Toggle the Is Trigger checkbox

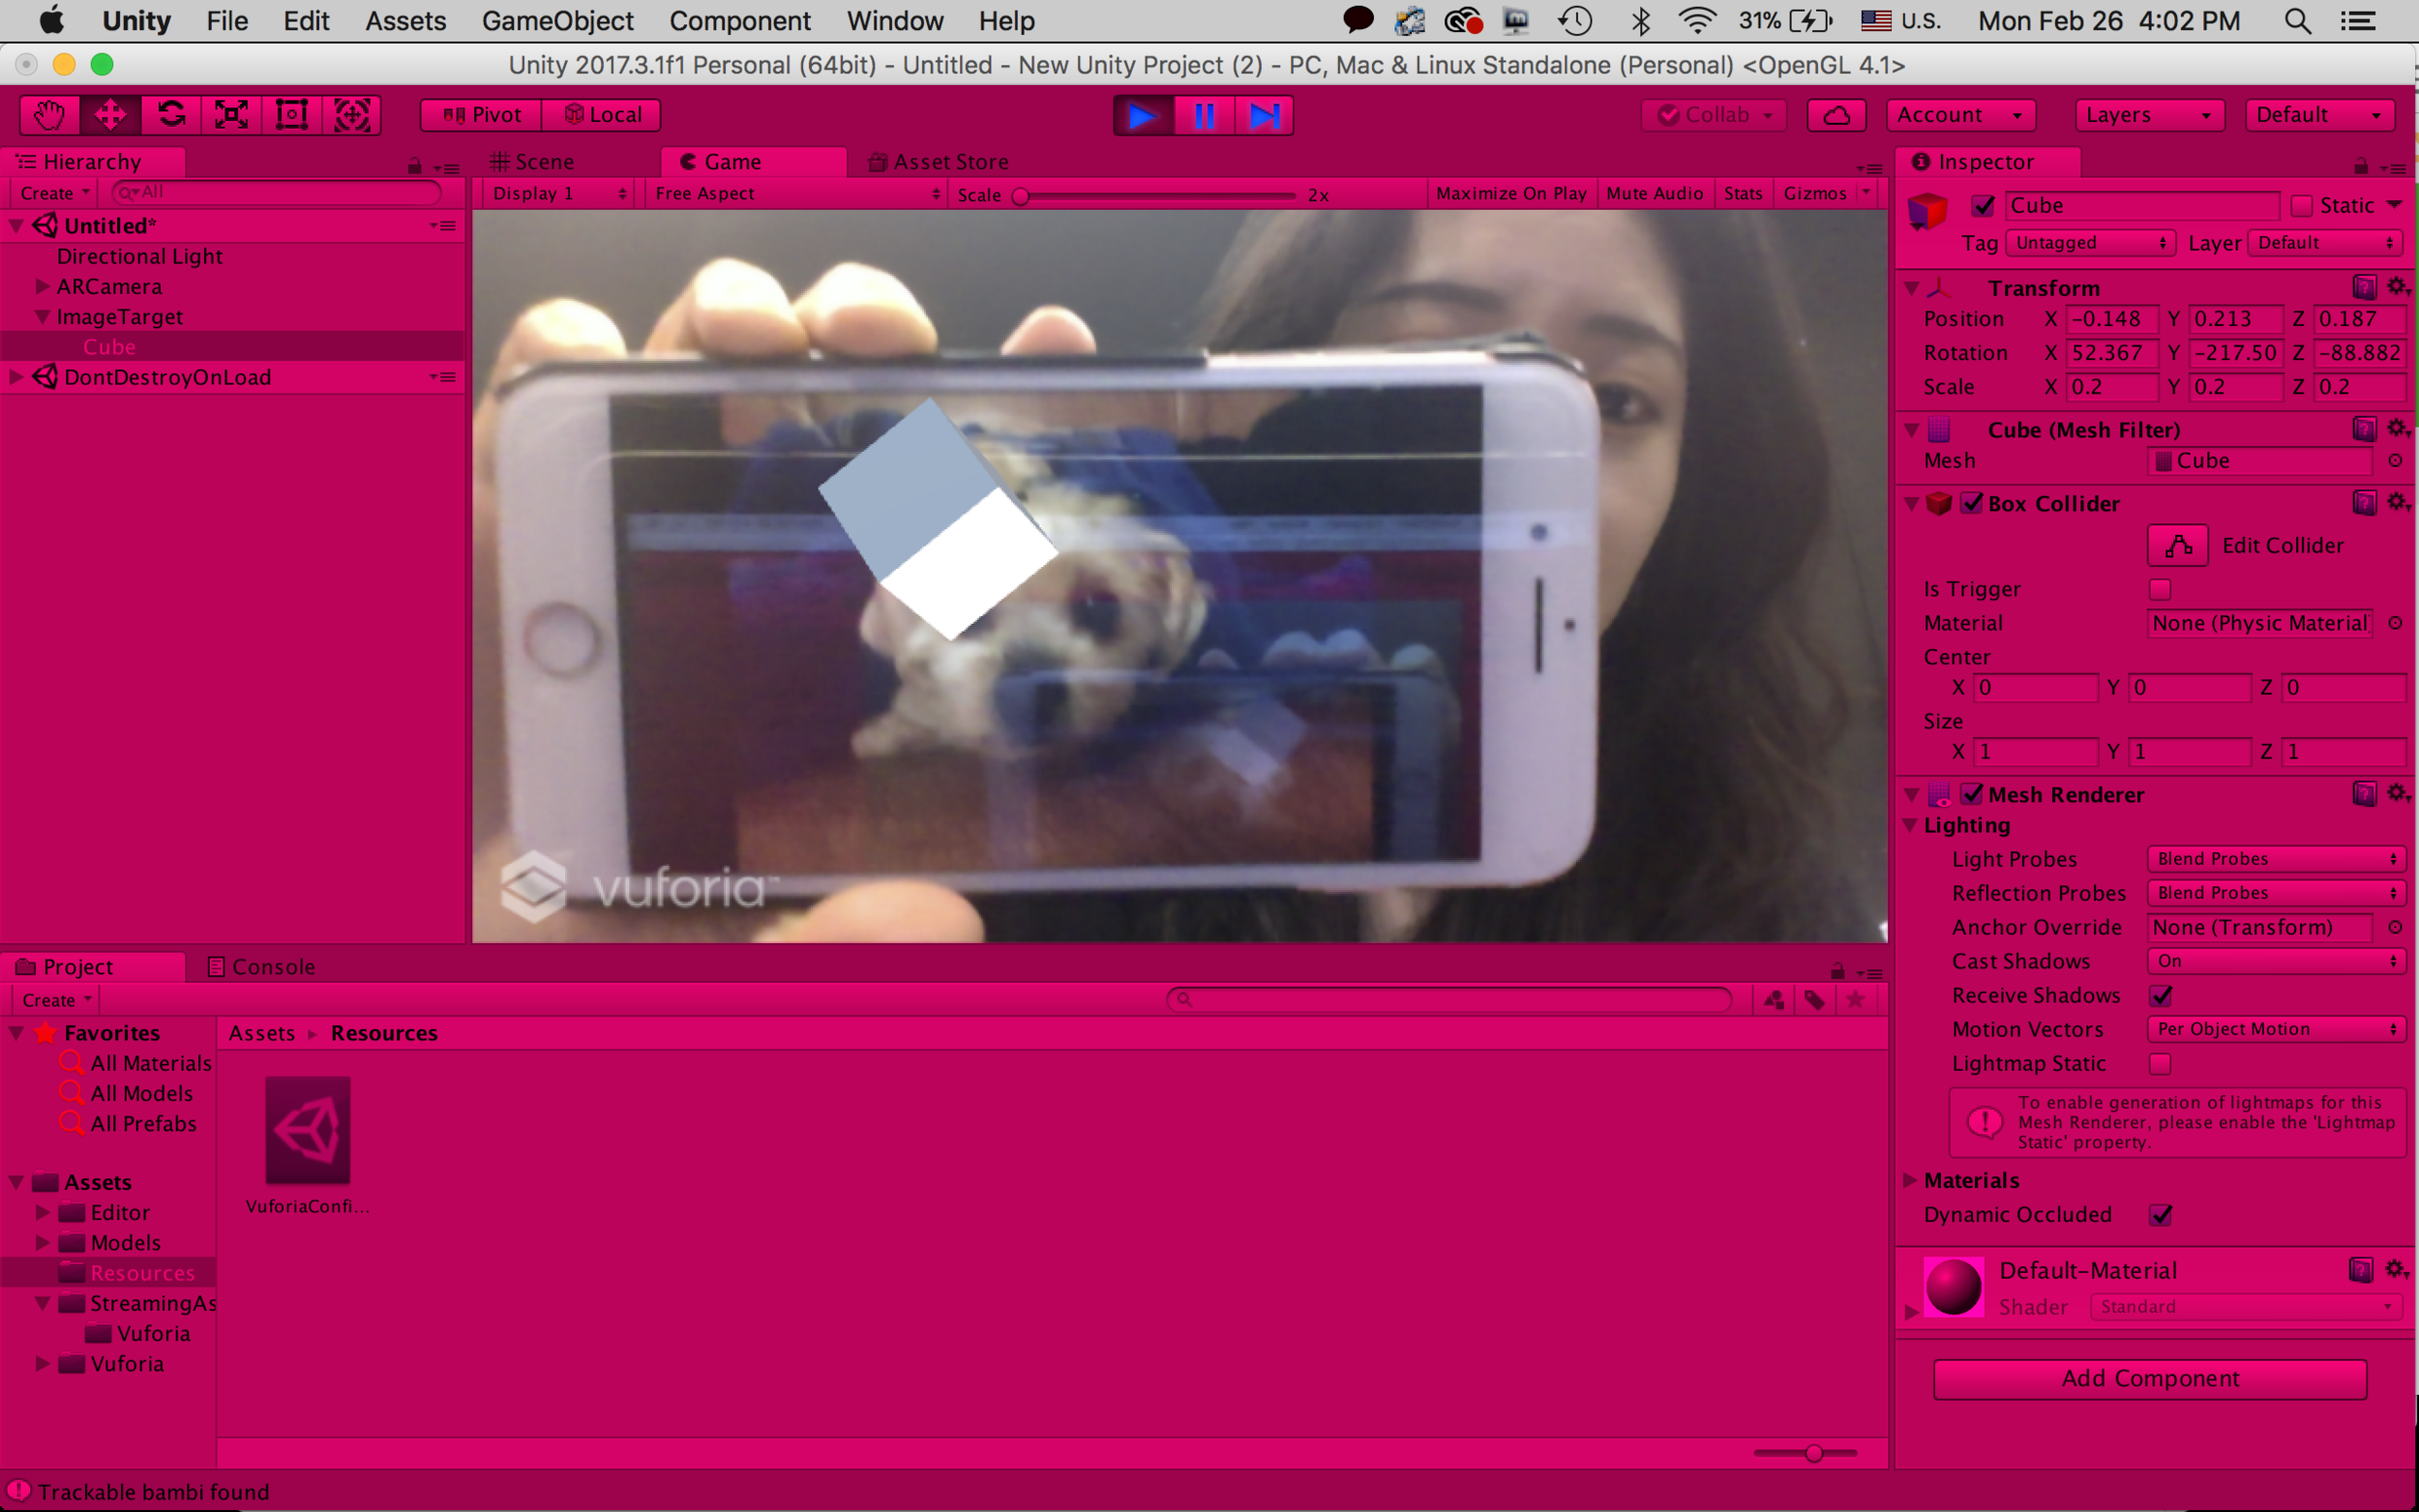pos(2160,589)
